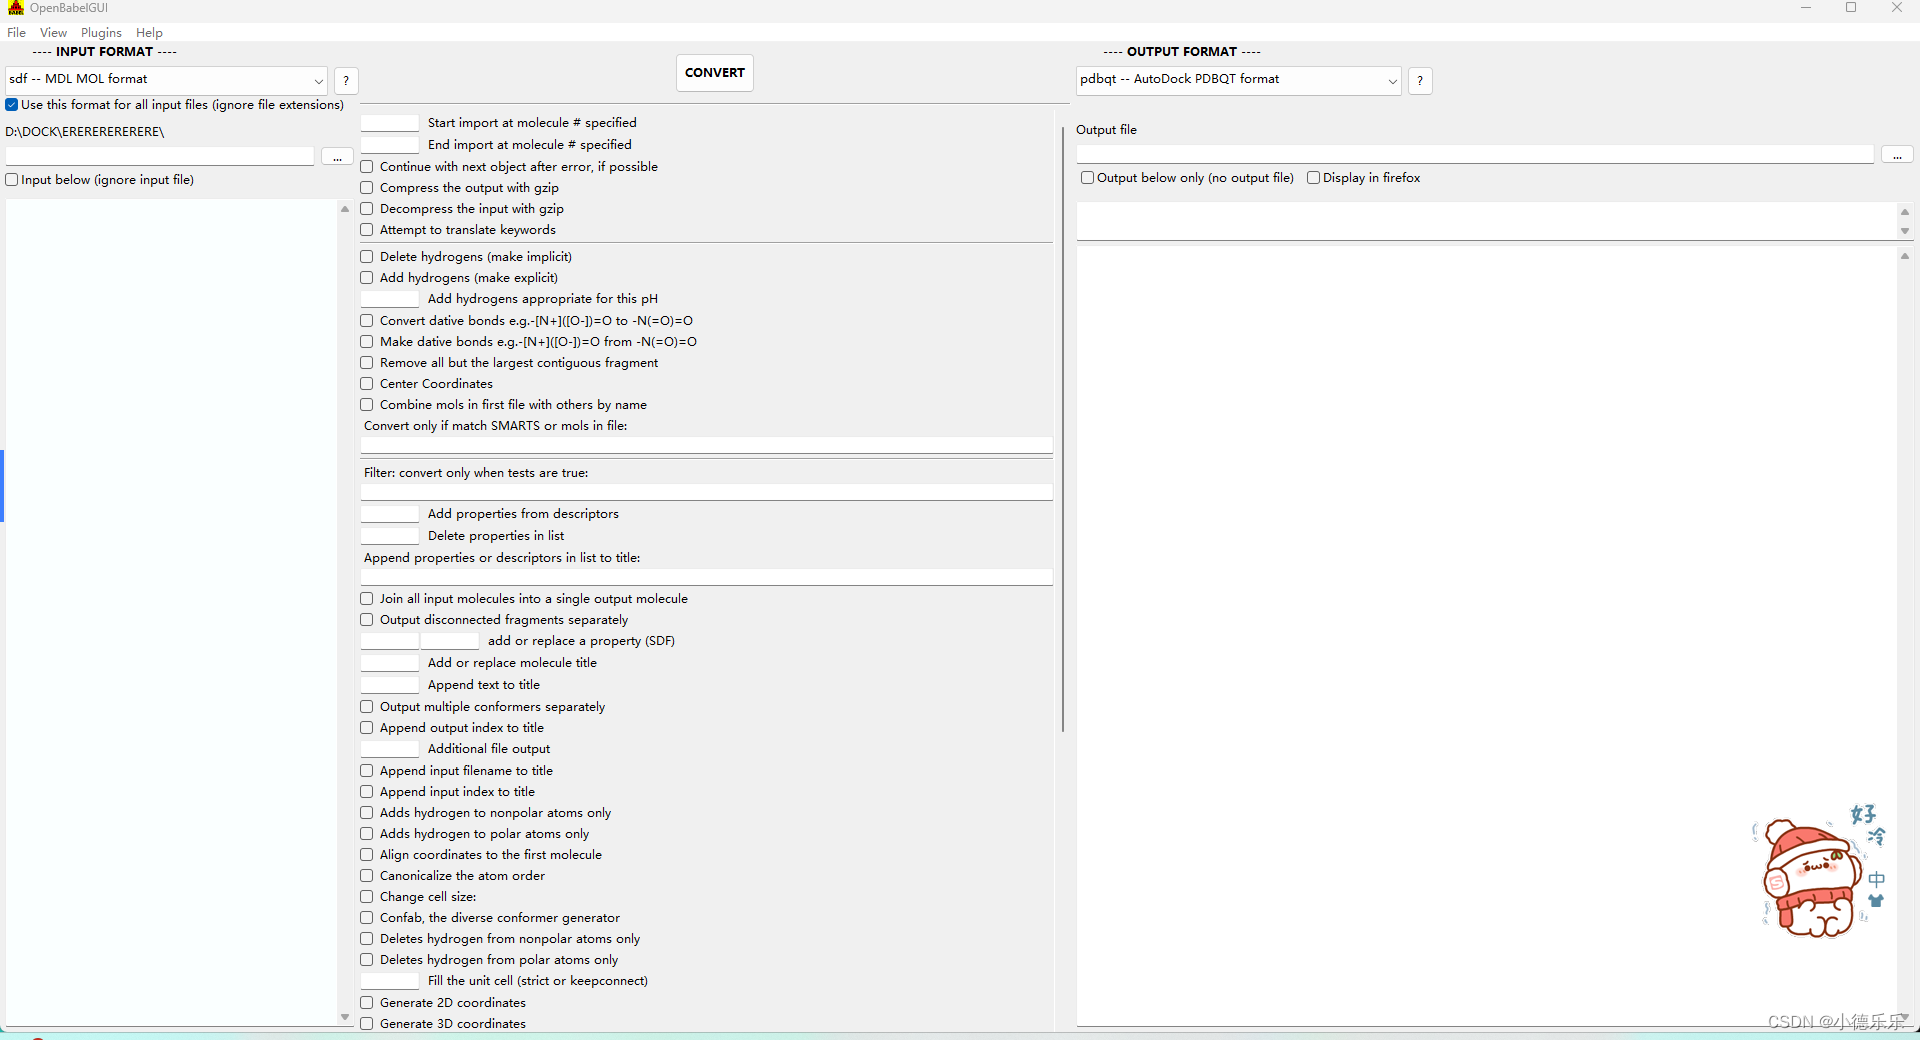
Task: Check Adds hydrogen to nonpolar atoms only
Action: 367,813
